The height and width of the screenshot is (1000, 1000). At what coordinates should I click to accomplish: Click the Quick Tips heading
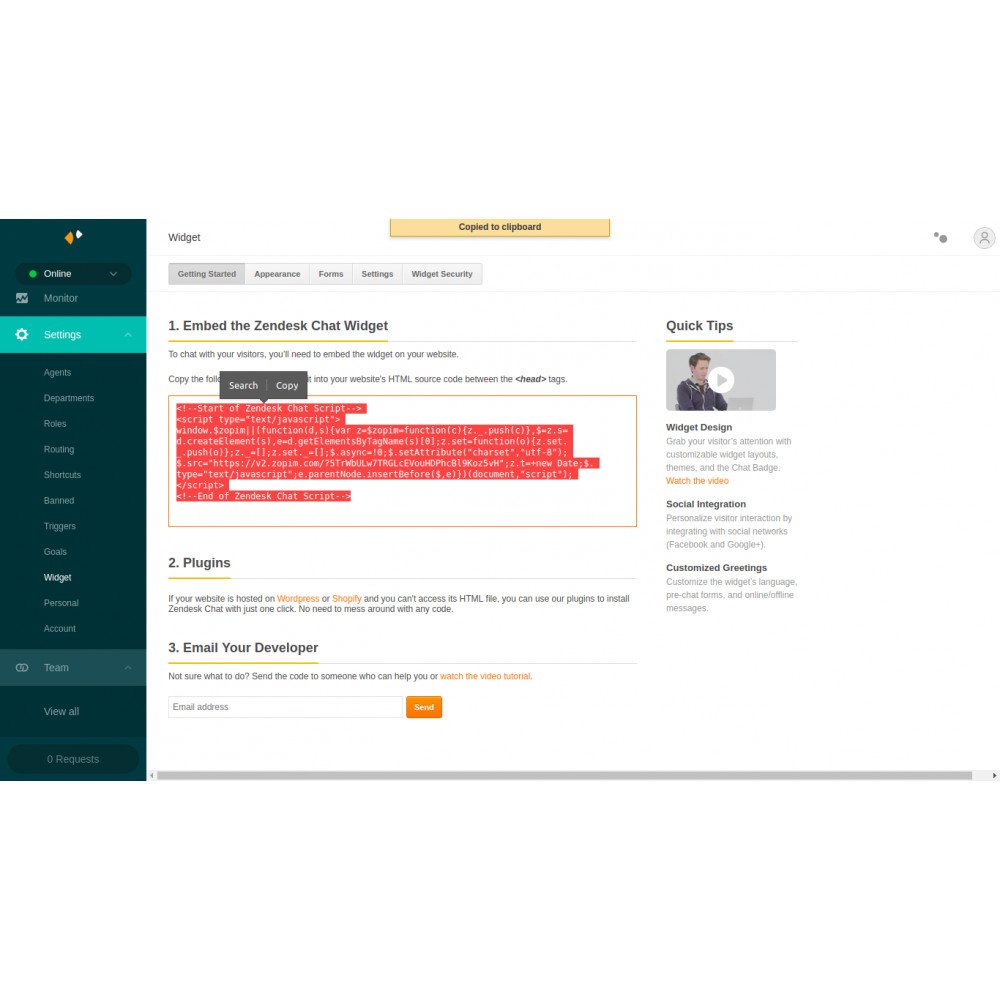[x=699, y=325]
